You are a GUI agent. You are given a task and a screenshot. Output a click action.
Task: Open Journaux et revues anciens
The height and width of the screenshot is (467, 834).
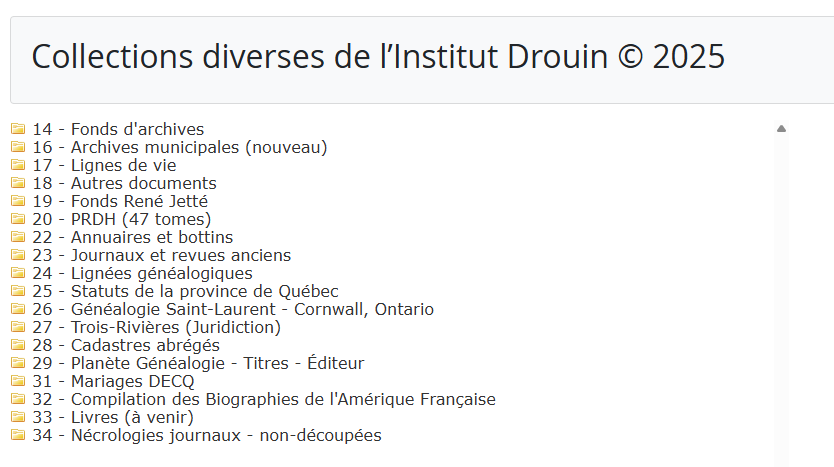pyautogui.click(x=161, y=255)
